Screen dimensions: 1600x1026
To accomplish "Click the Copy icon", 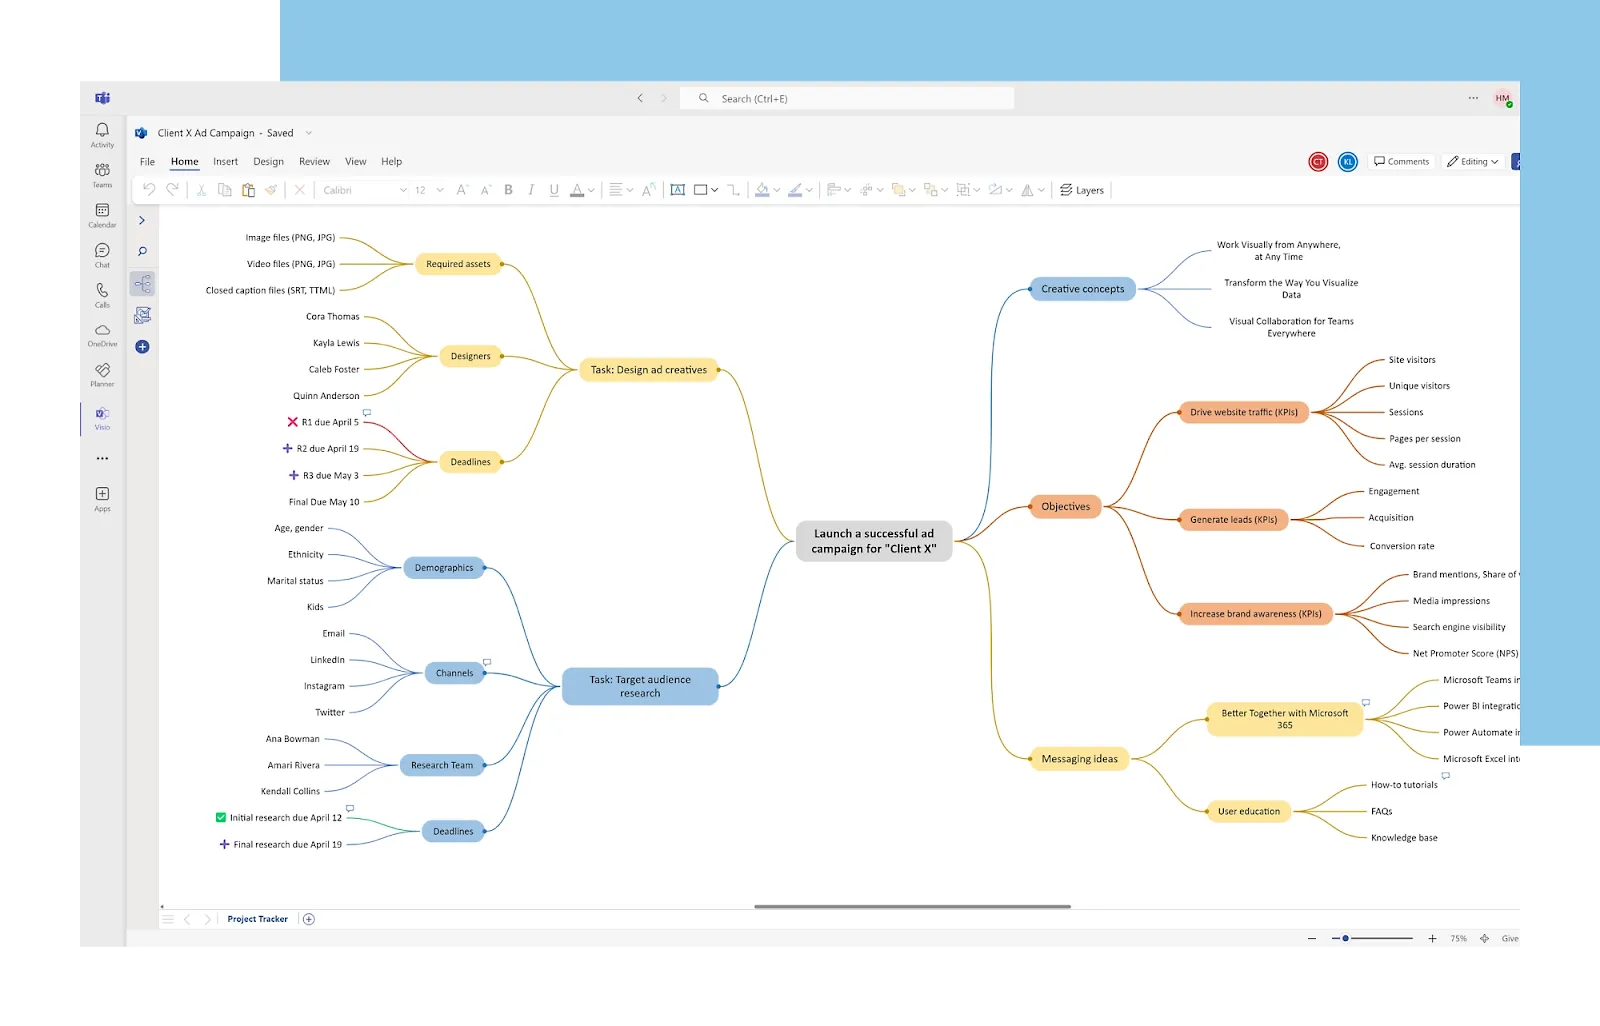I will 225,190.
